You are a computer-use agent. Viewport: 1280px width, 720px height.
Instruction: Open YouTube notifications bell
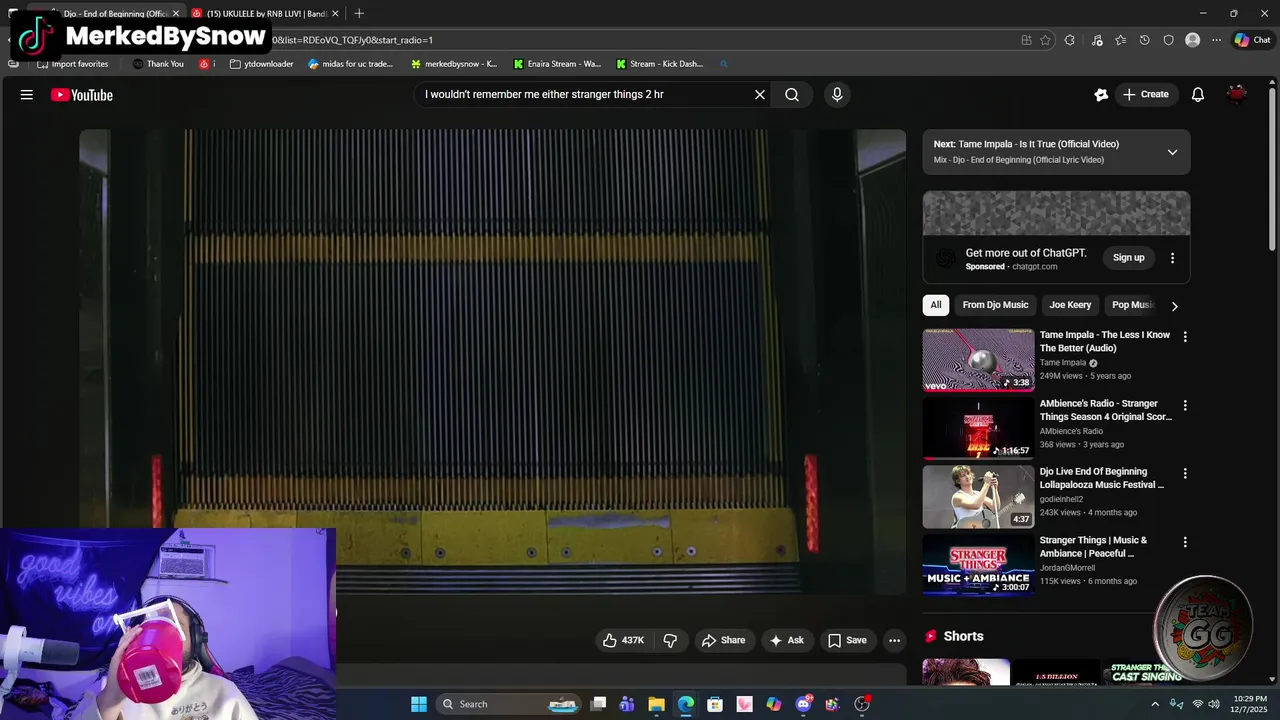[x=1198, y=95]
